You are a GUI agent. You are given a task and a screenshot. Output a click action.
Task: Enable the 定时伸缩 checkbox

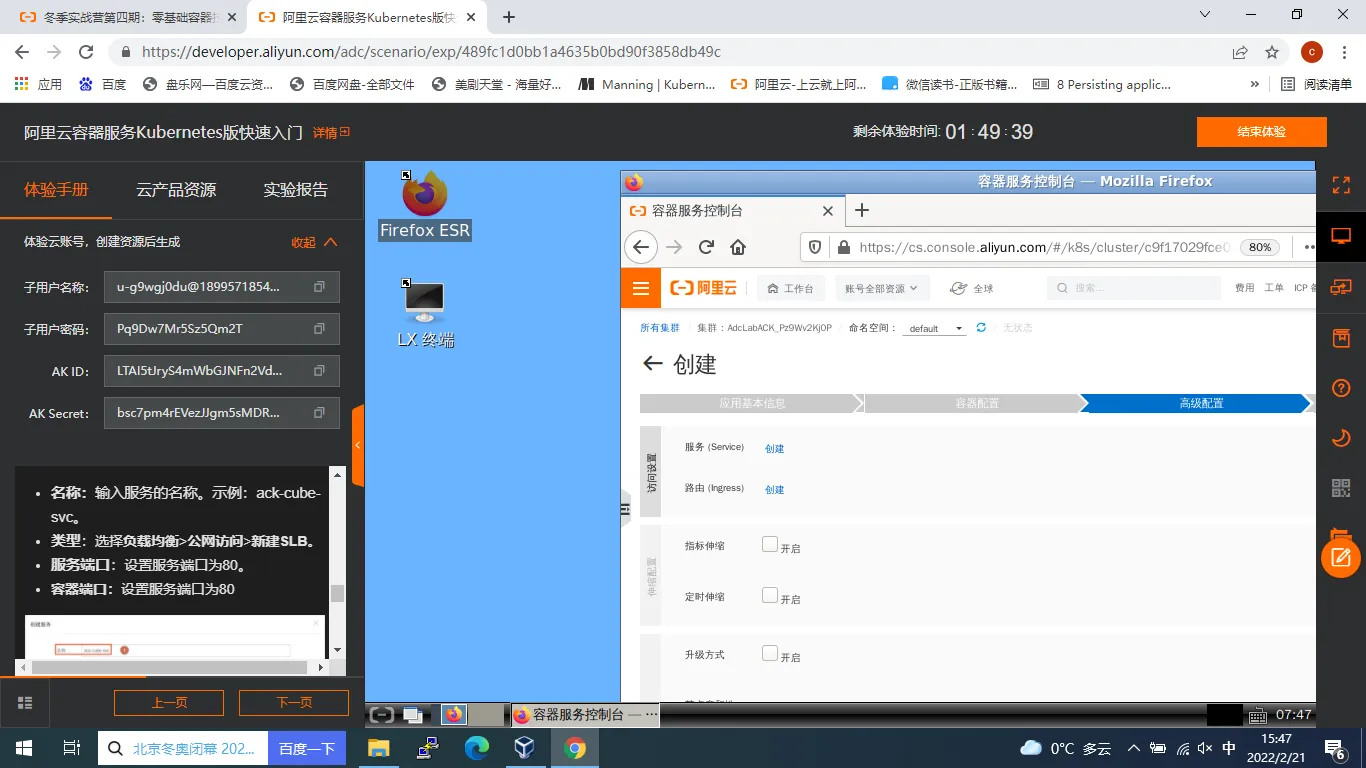[769, 595]
